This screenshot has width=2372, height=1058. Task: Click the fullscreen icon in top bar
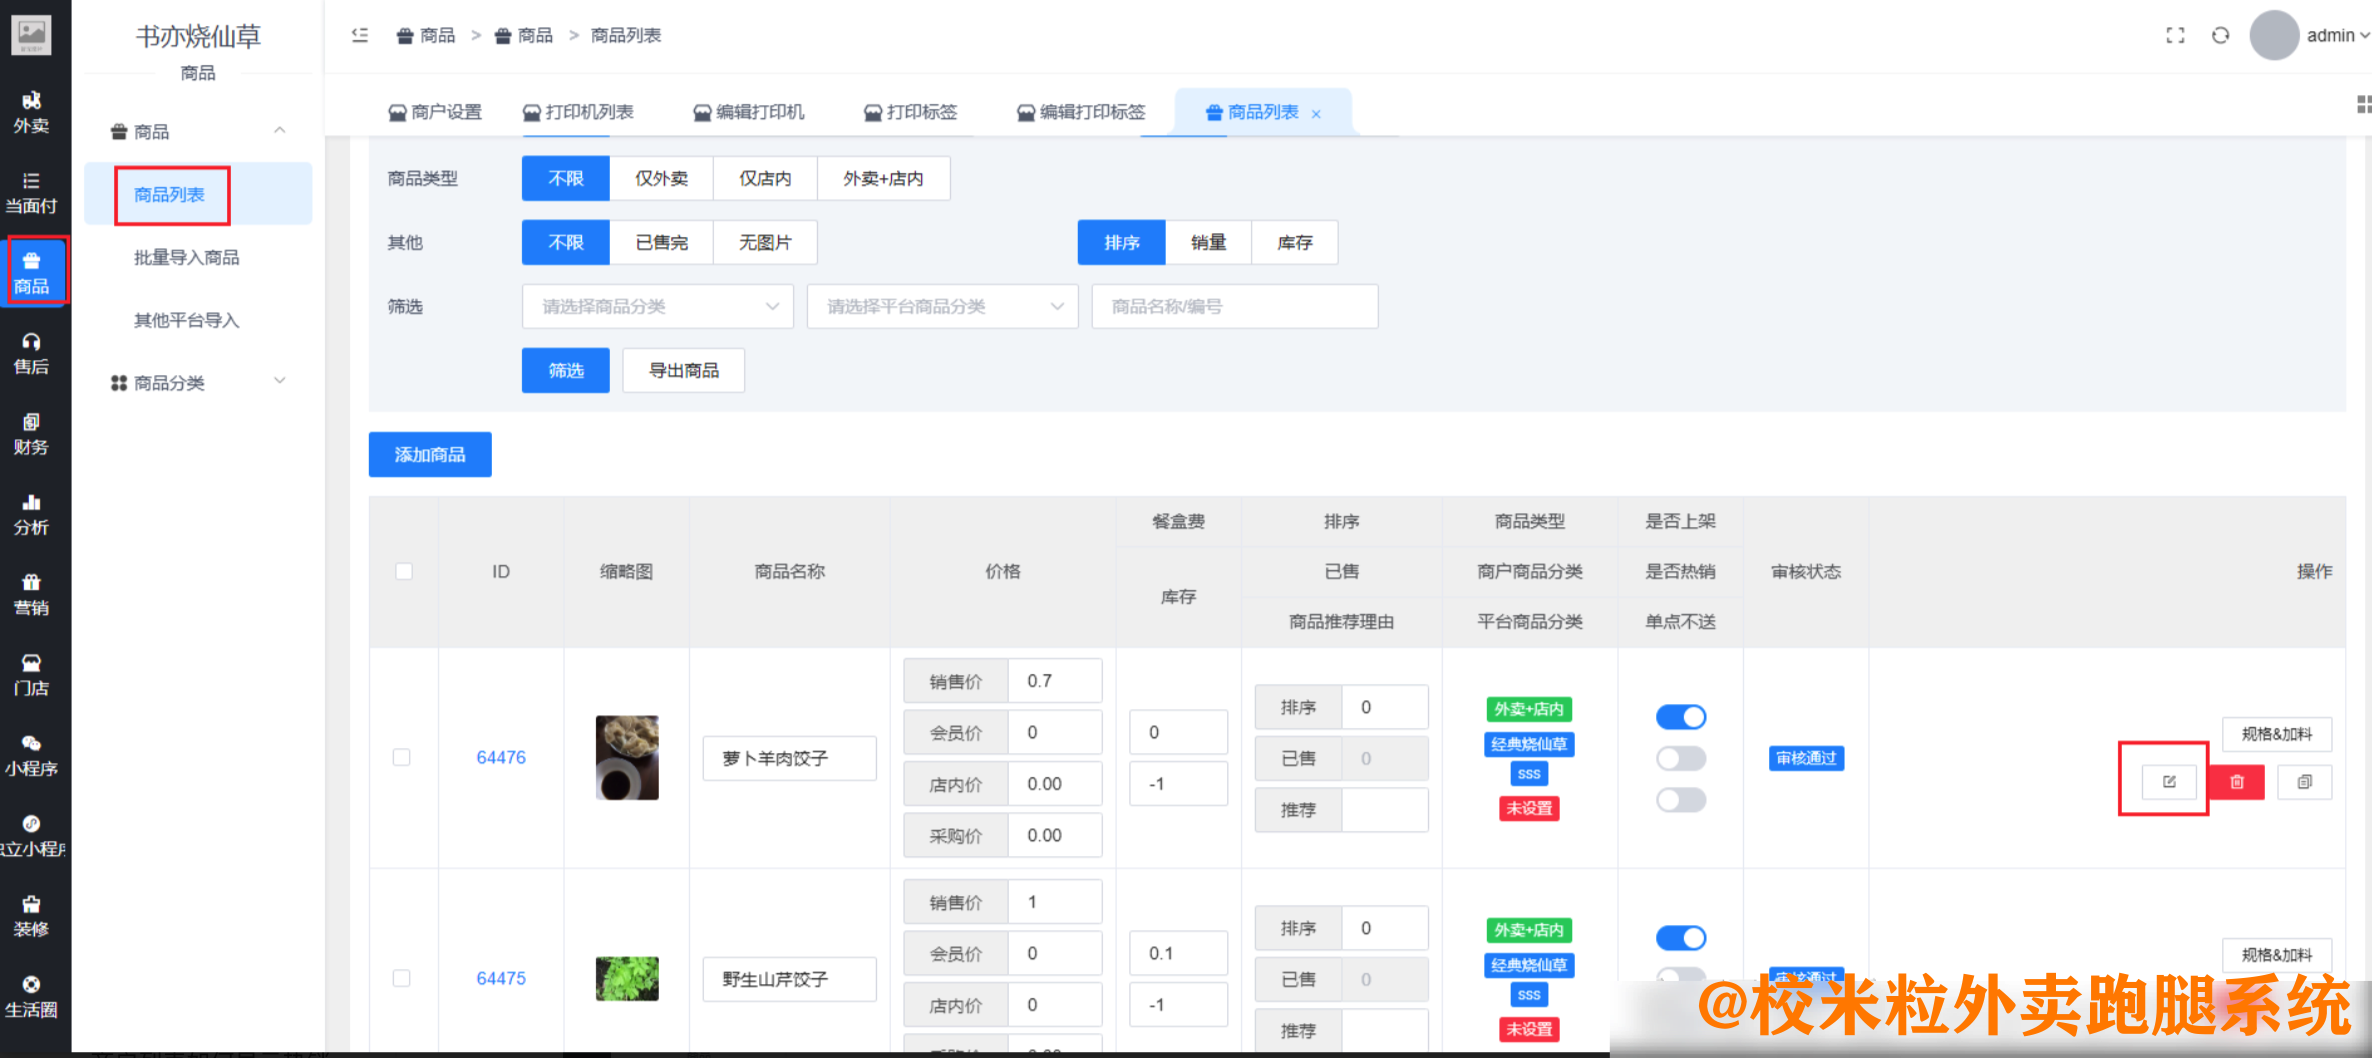[x=2175, y=35]
